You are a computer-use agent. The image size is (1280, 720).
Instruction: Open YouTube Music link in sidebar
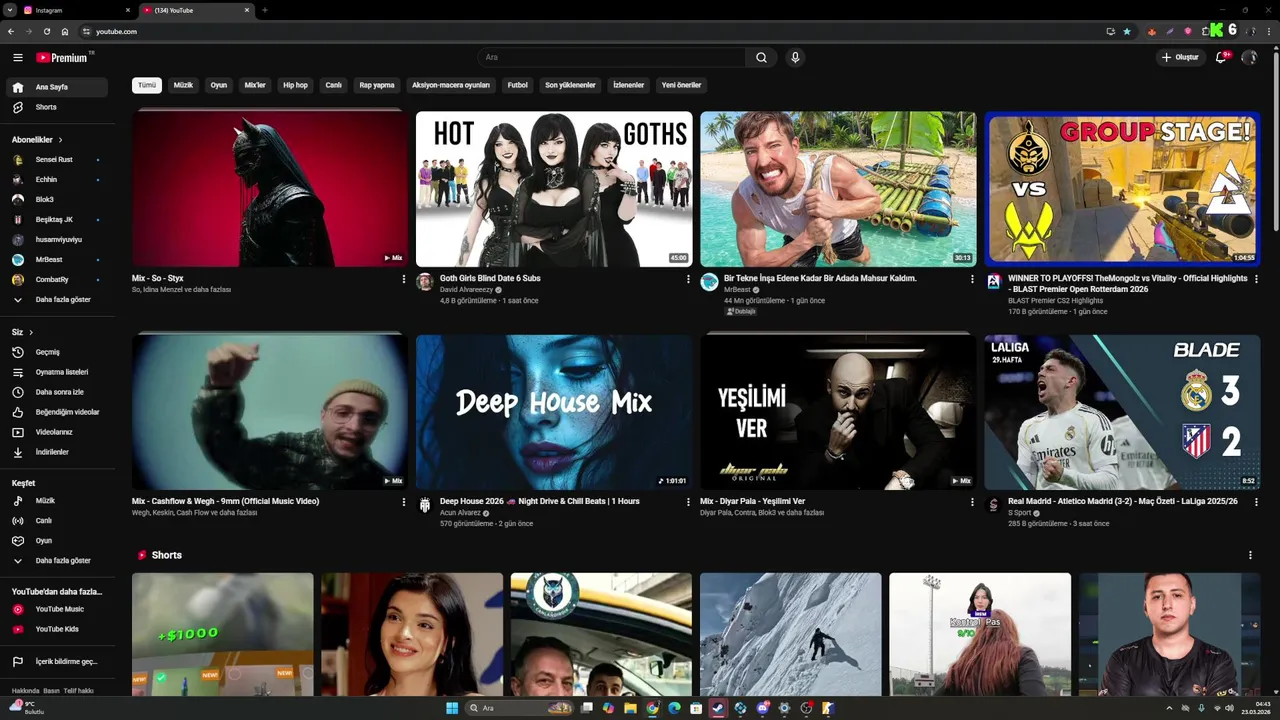coord(58,609)
